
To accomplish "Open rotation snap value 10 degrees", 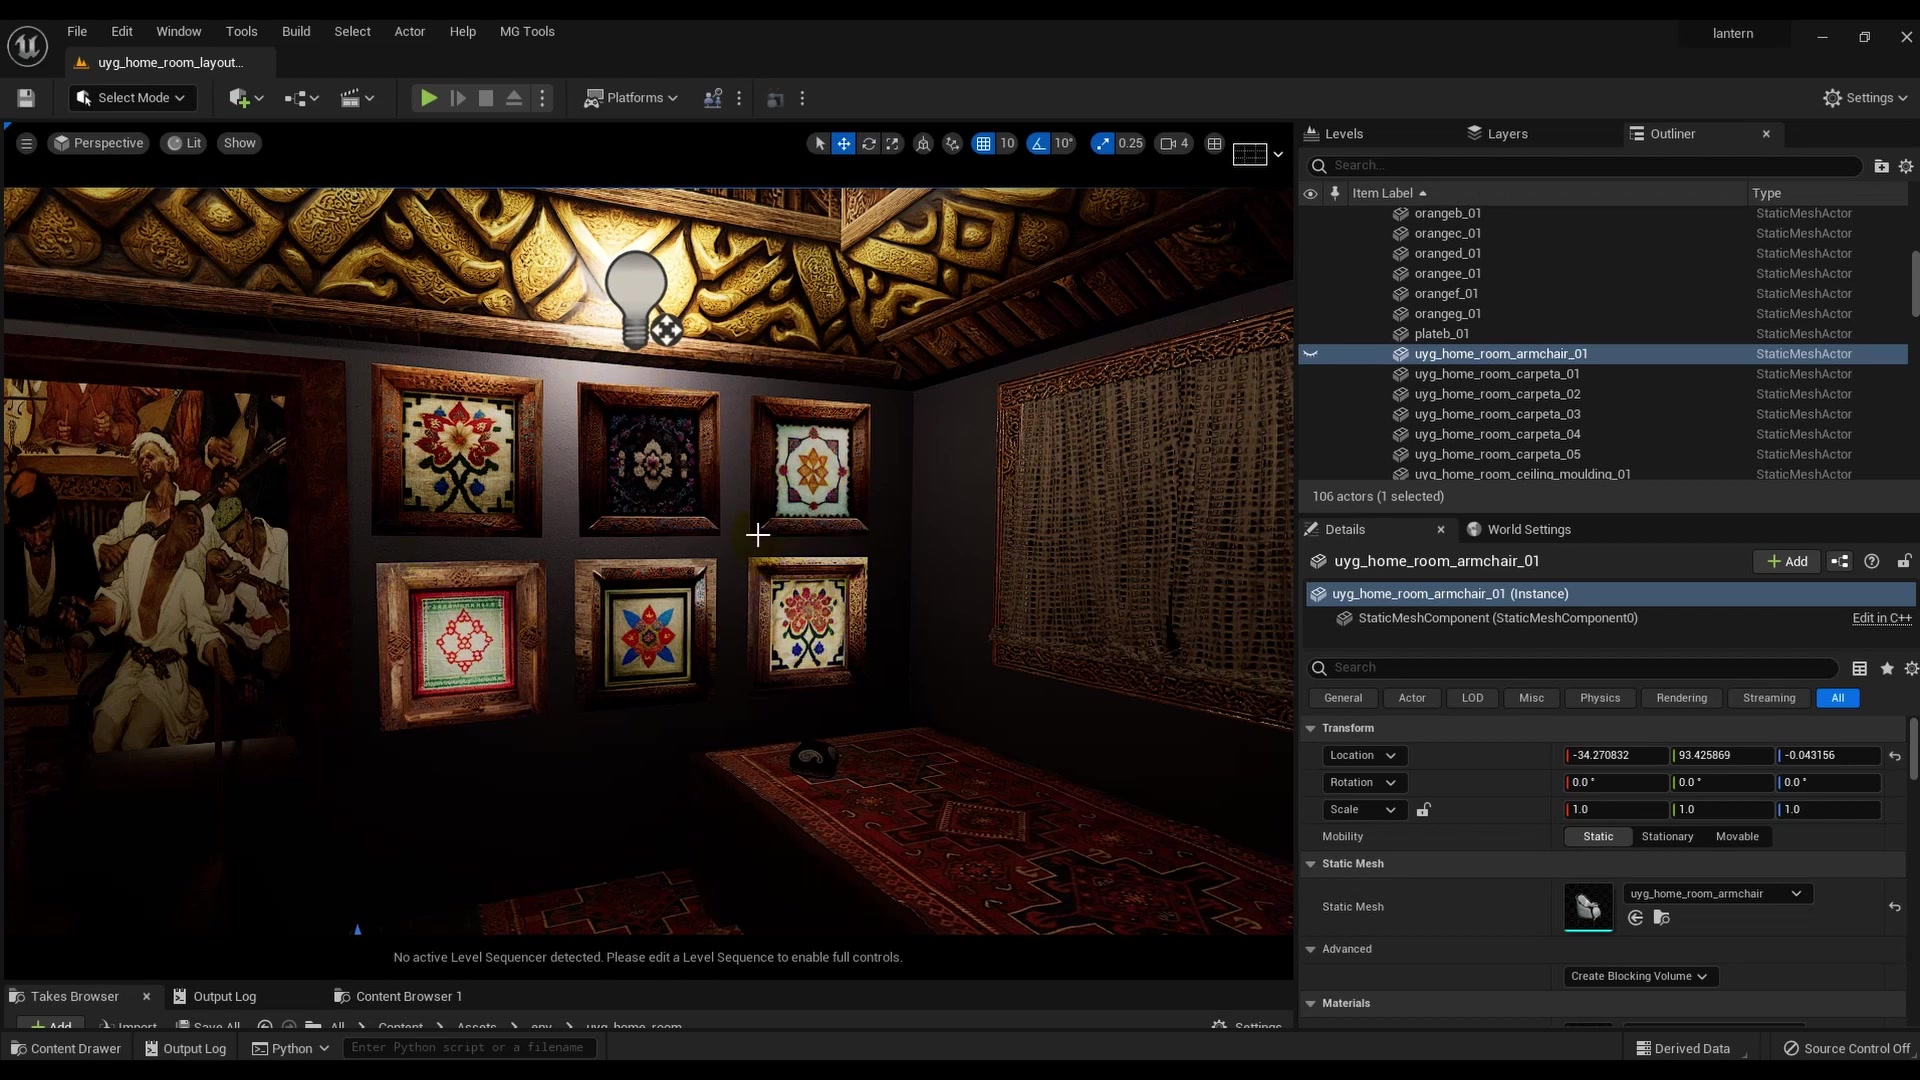I will [1064, 143].
